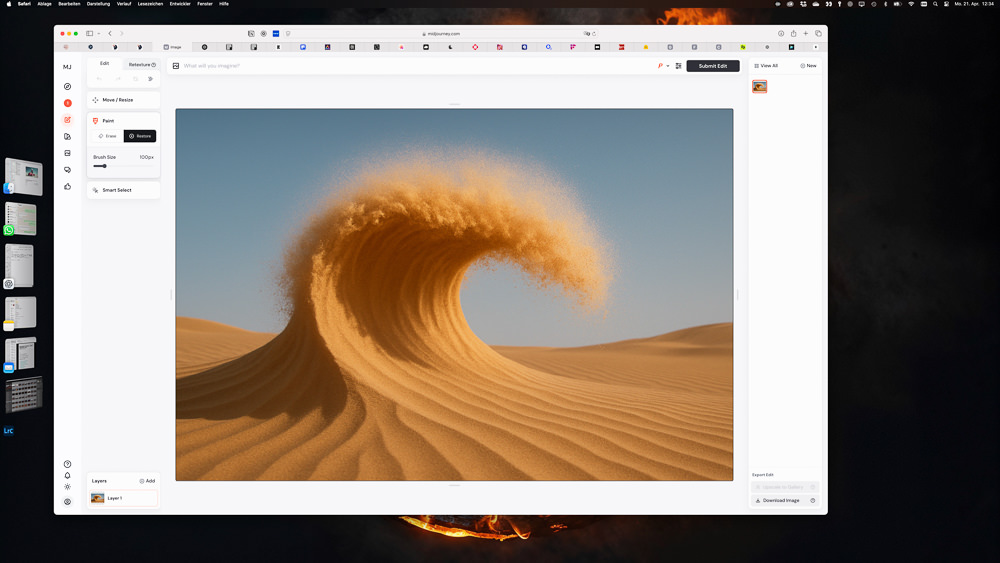Click the WhatsApp stage manager window thumbnail

pyautogui.click(x=20, y=219)
